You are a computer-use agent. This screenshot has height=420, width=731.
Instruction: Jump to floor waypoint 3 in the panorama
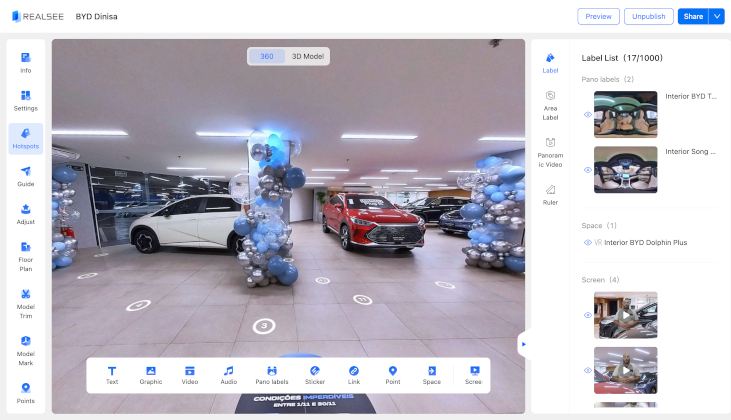point(264,326)
